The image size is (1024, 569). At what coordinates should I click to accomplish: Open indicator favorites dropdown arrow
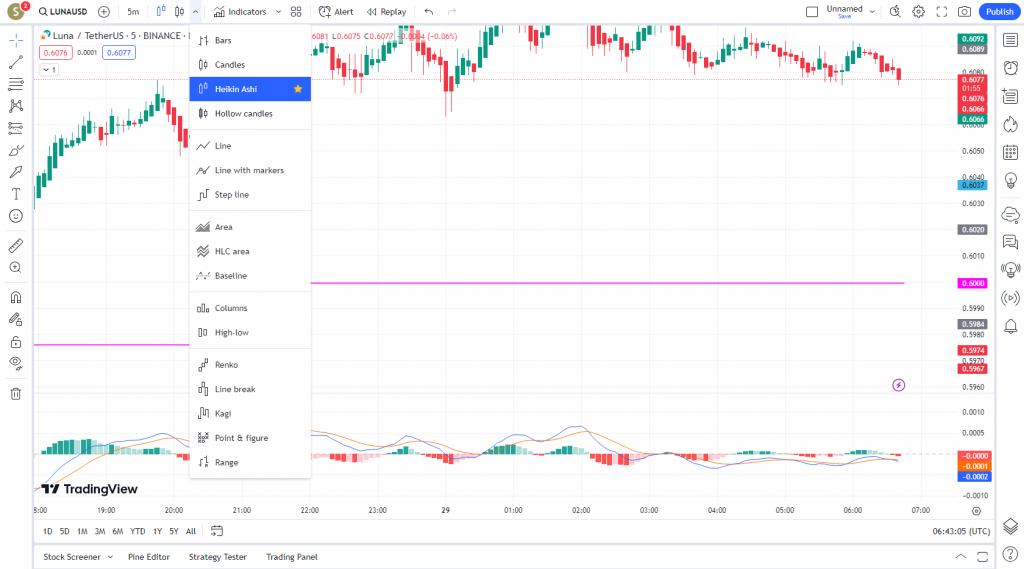pyautogui.click(x=278, y=12)
